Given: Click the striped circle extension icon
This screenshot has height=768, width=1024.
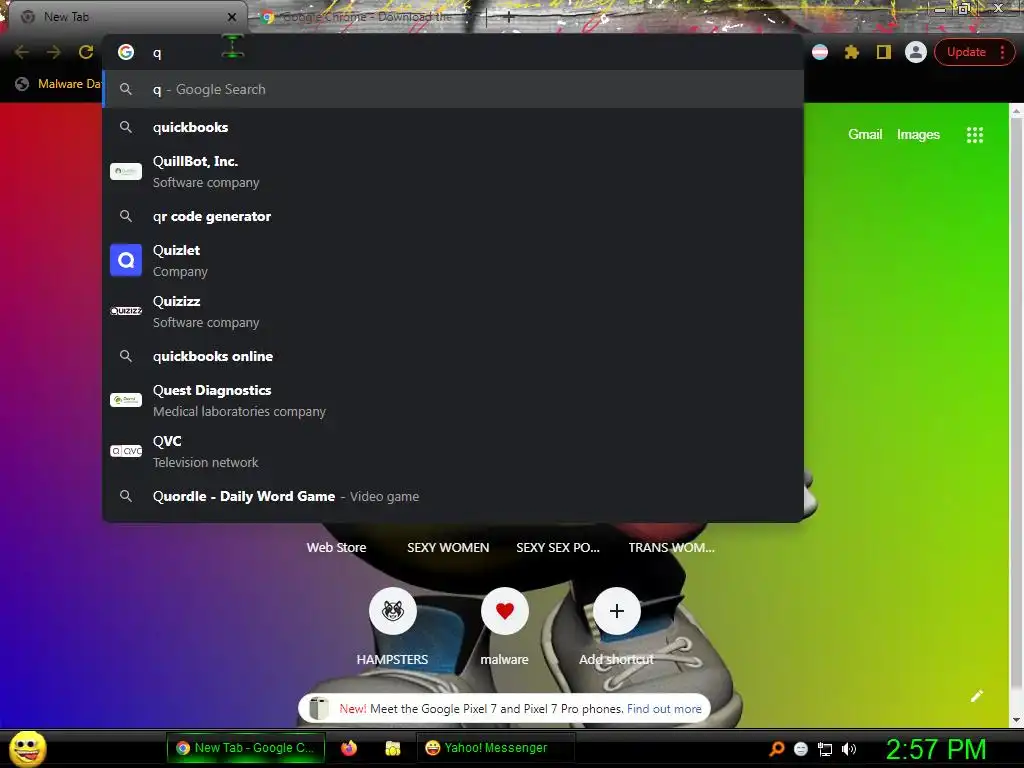Looking at the screenshot, I should [820, 52].
